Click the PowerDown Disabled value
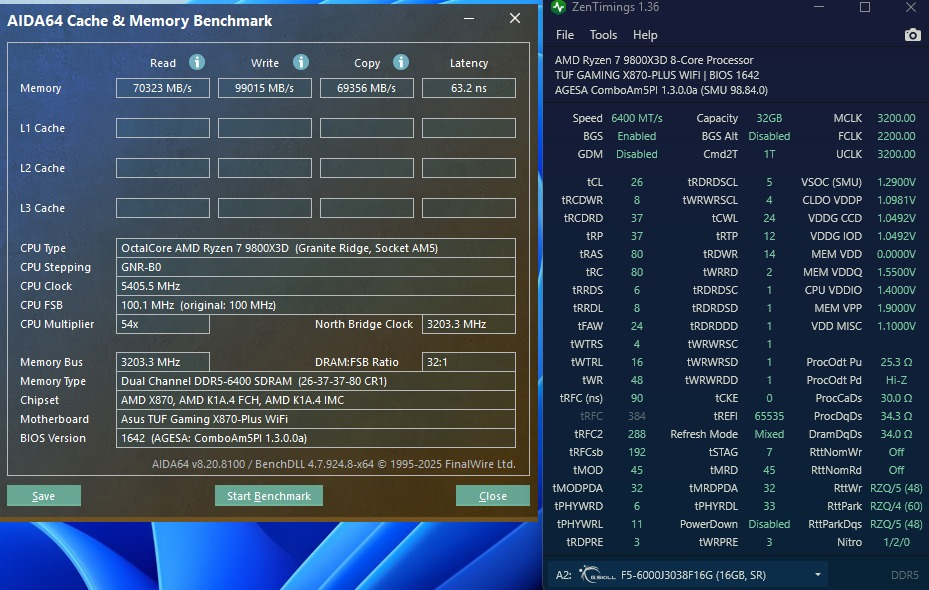 point(769,524)
